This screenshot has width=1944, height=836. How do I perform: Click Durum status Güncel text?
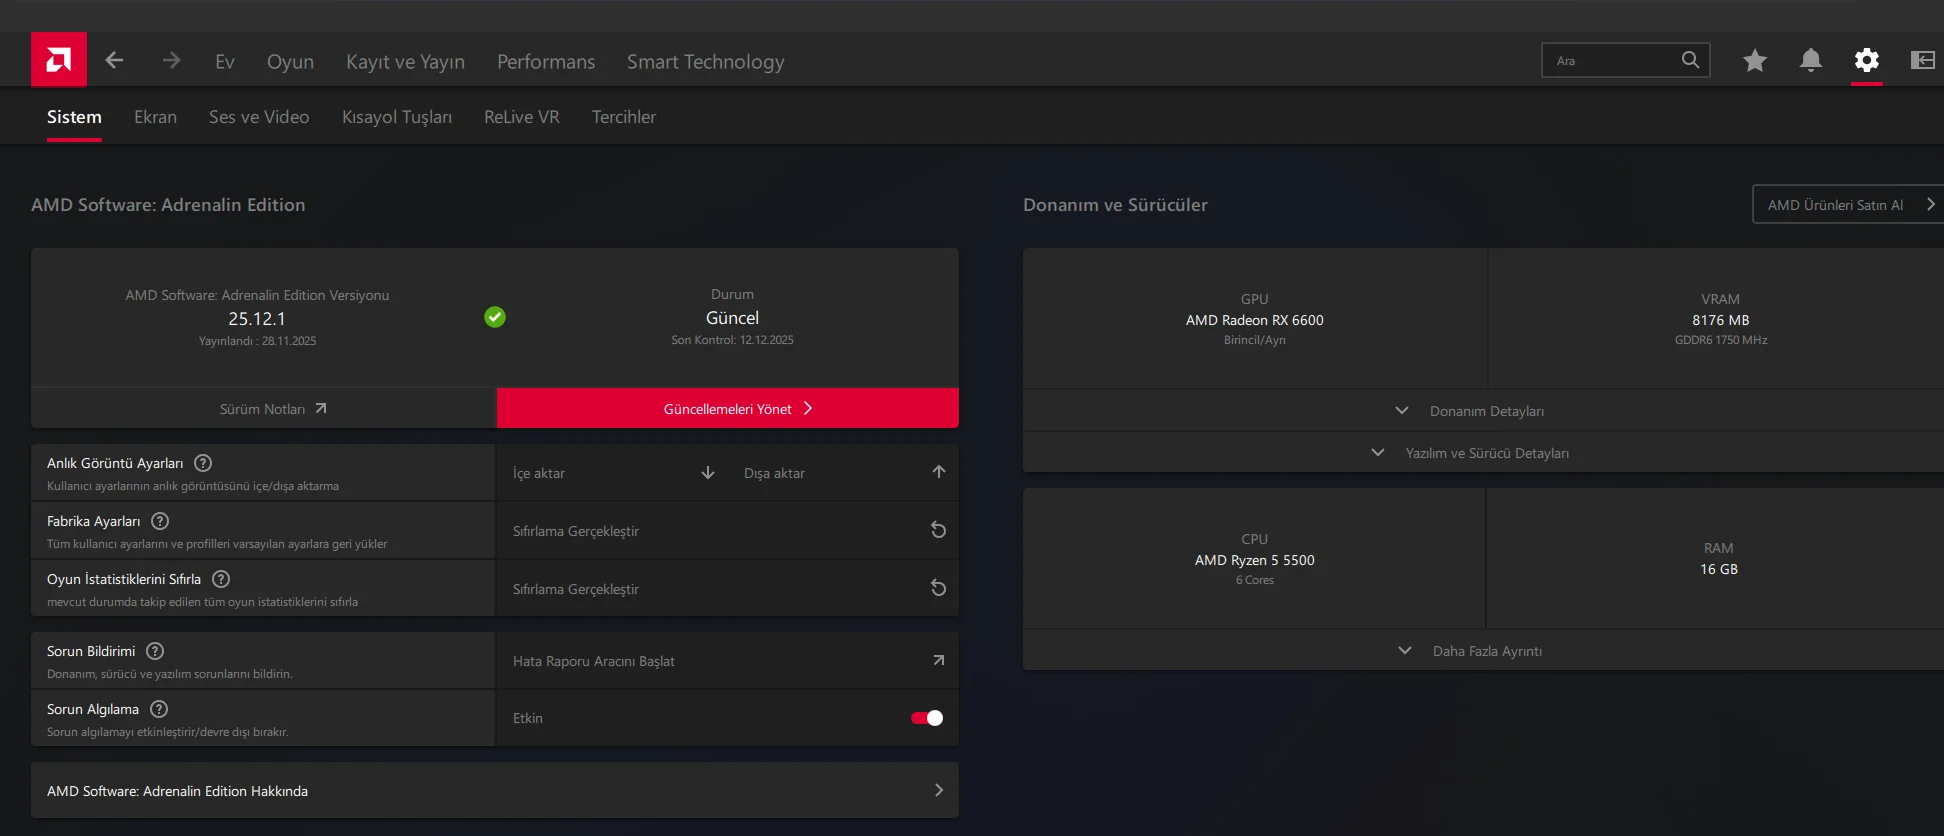click(733, 318)
